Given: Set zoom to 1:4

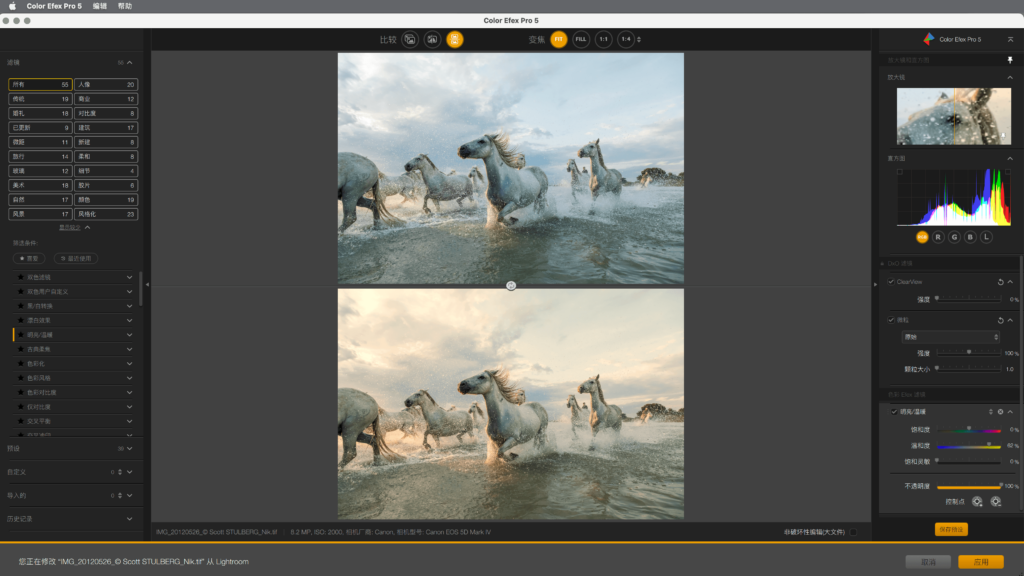Looking at the screenshot, I should coord(626,39).
